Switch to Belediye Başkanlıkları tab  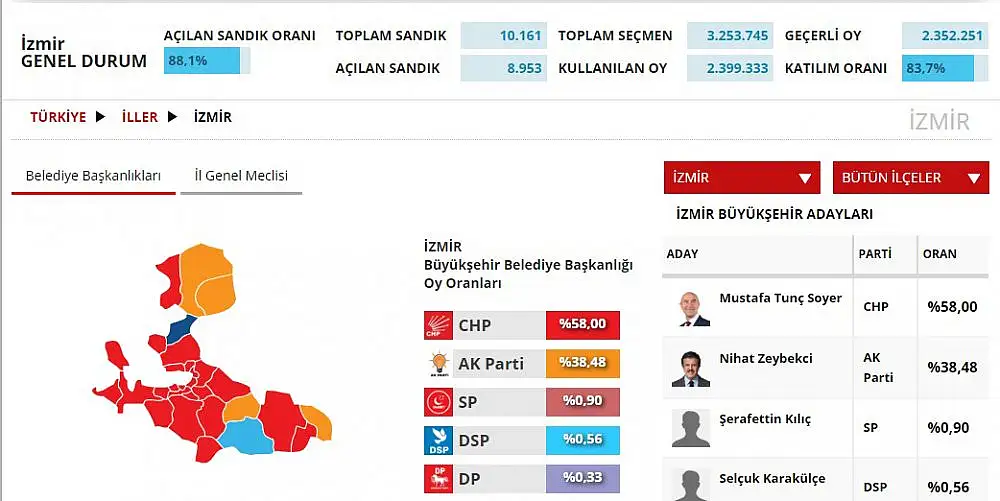[93, 176]
